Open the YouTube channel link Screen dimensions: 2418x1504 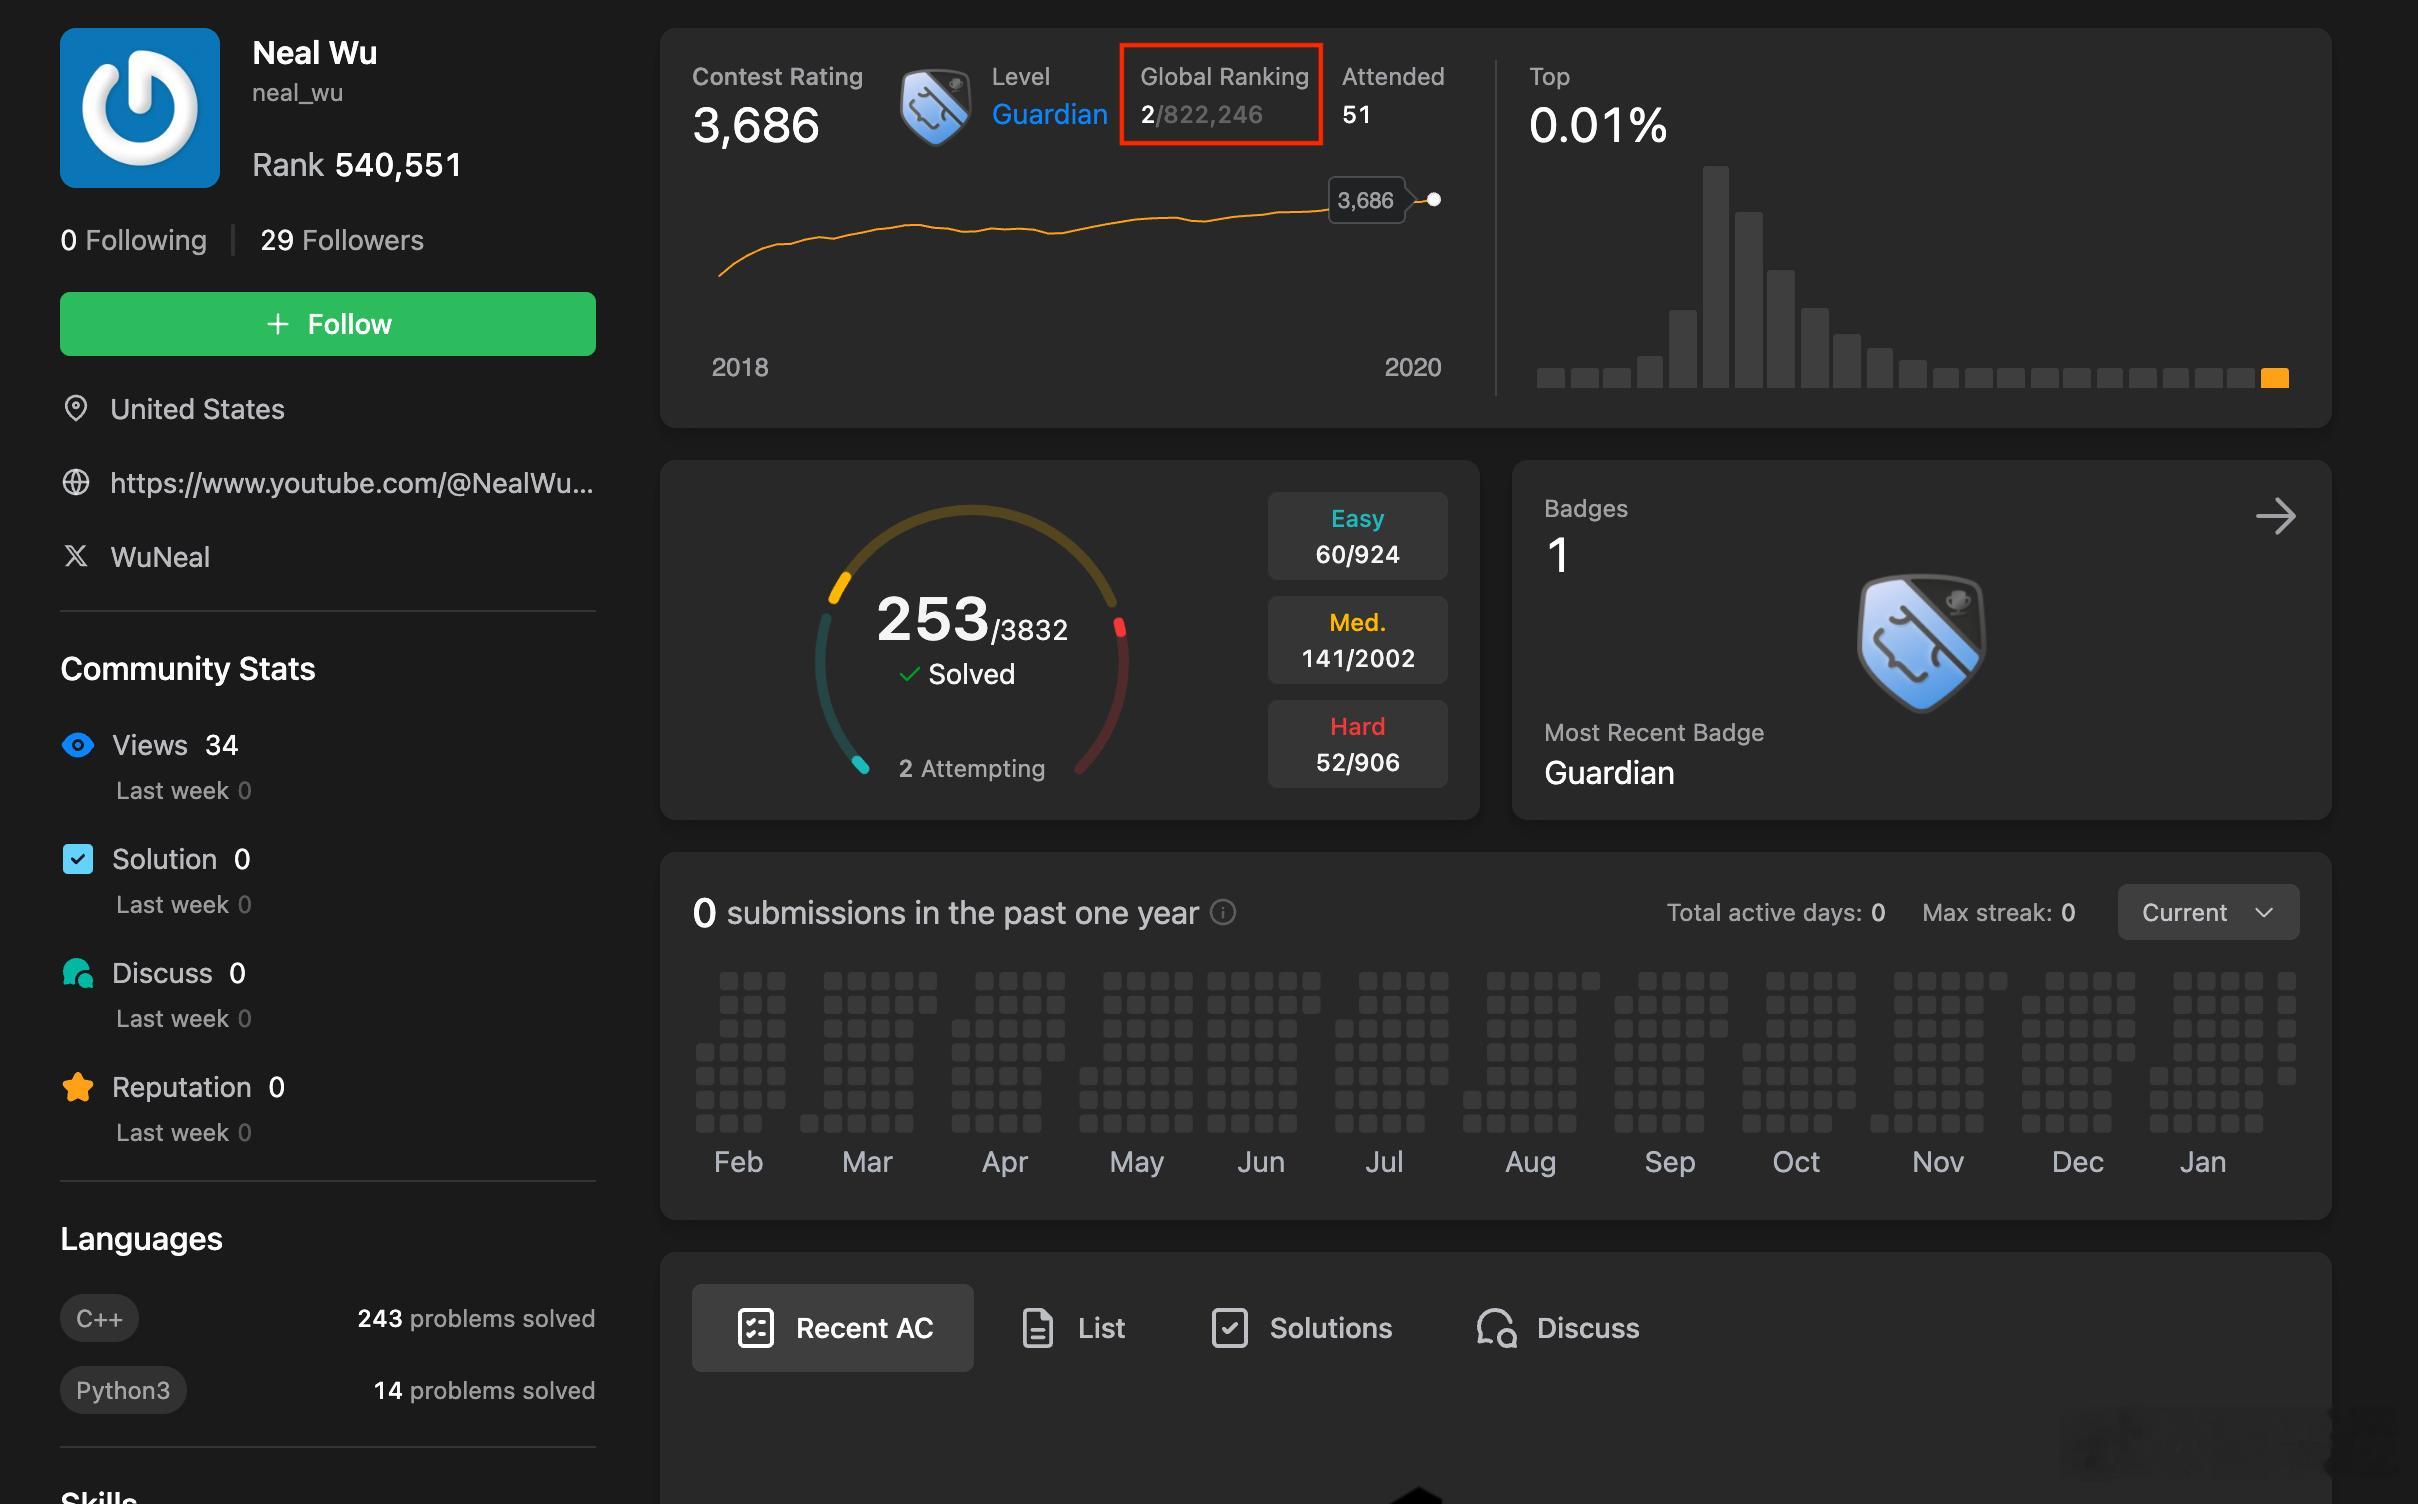click(351, 483)
